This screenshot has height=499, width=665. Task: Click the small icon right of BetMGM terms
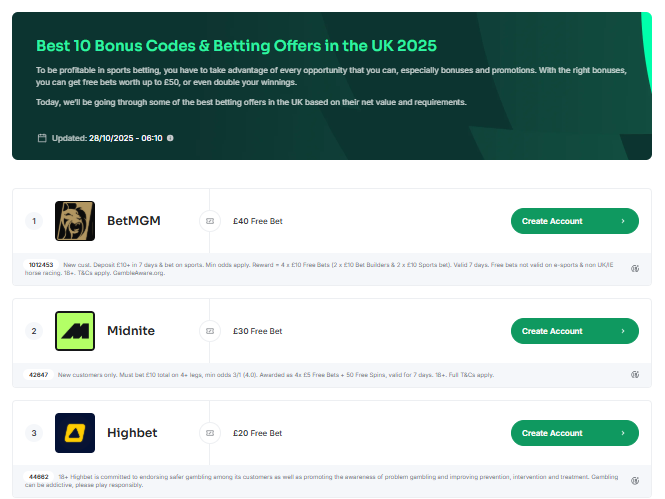(635, 268)
